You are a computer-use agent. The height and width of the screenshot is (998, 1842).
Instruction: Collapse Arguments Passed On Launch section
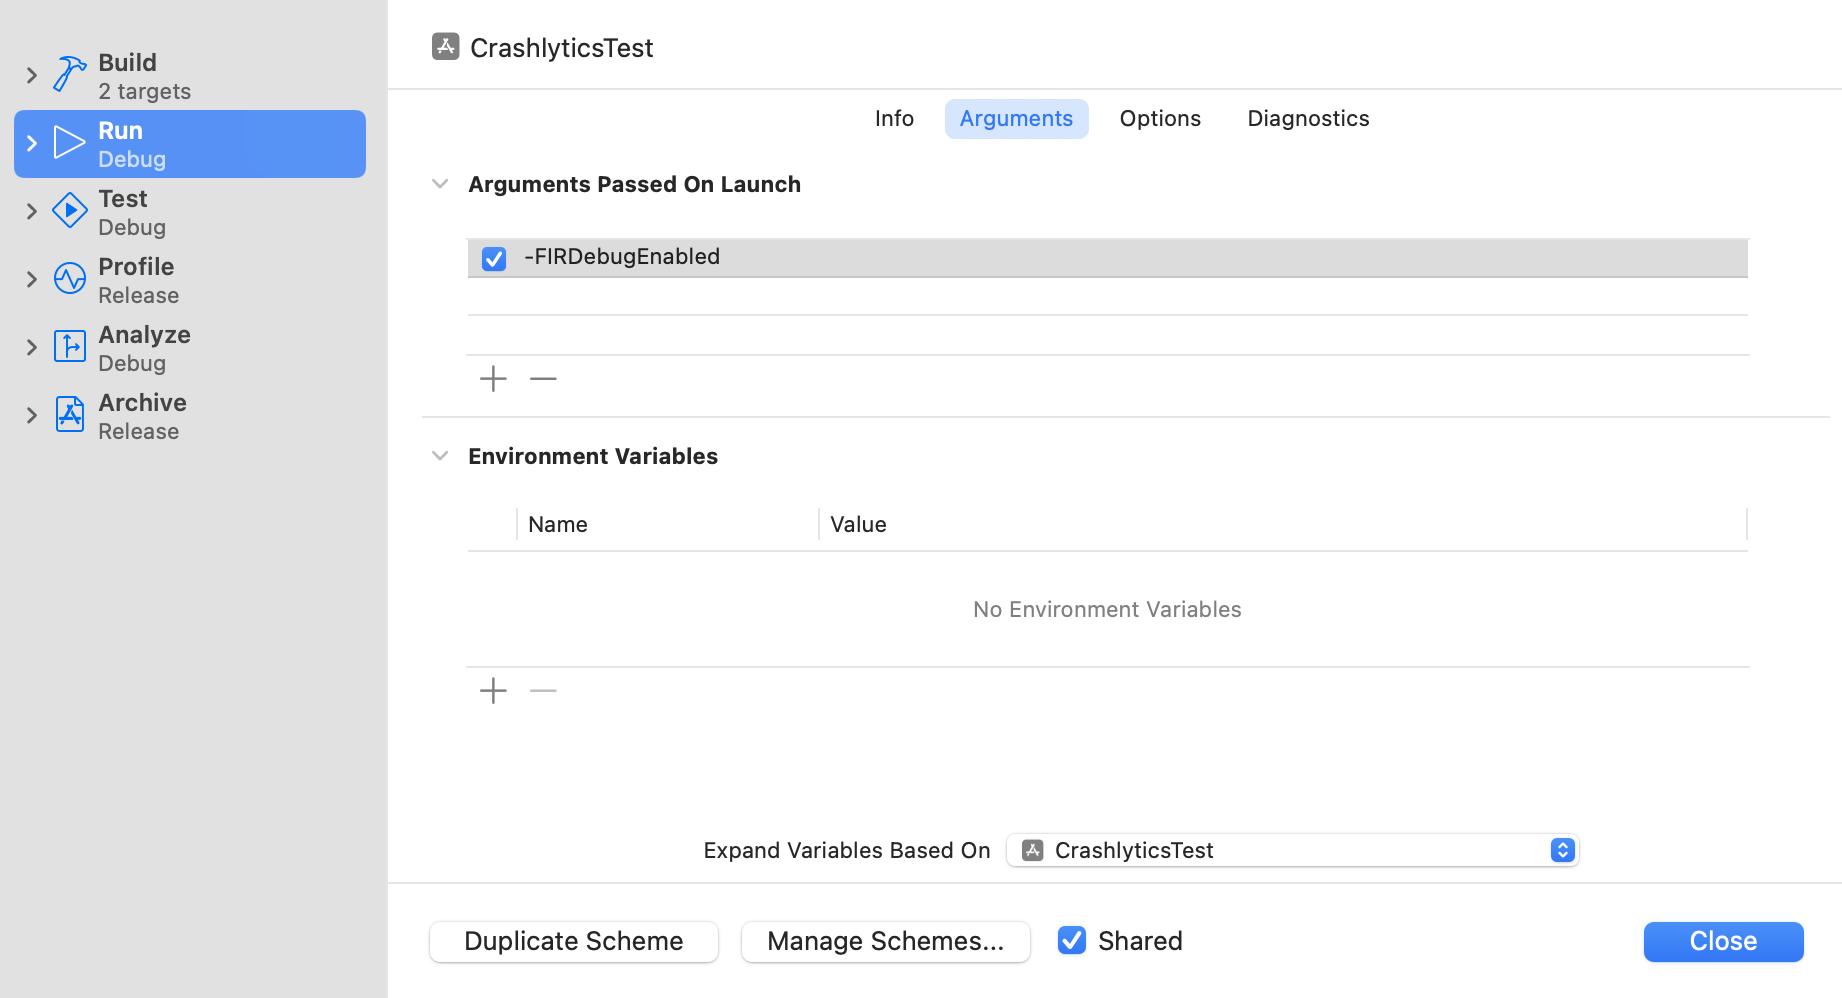tap(439, 184)
